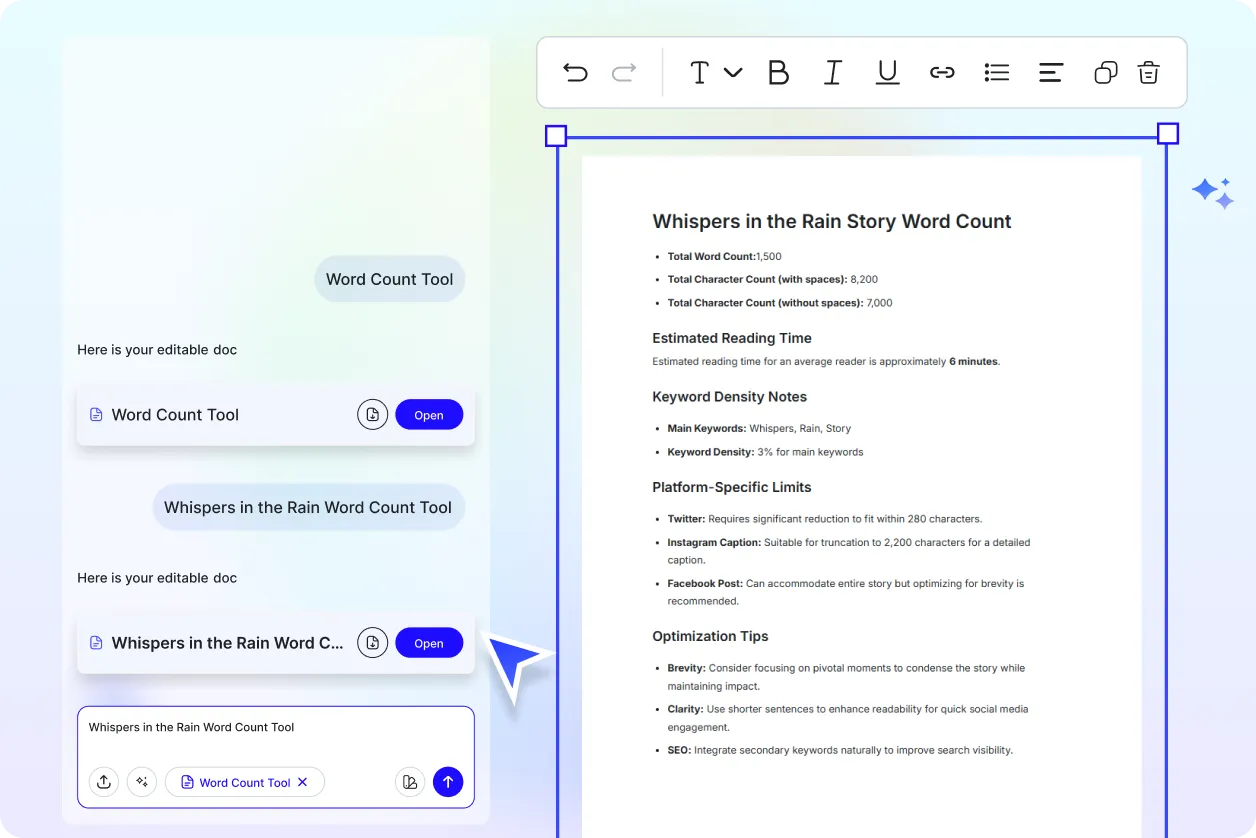The image size is (1256, 838).
Task: Click the Twitter bullet item
Action: [825, 519]
